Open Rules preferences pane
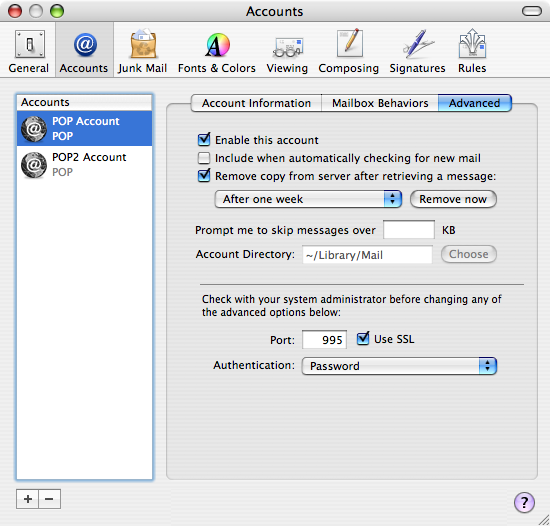This screenshot has height=526, width=550. [x=472, y=51]
